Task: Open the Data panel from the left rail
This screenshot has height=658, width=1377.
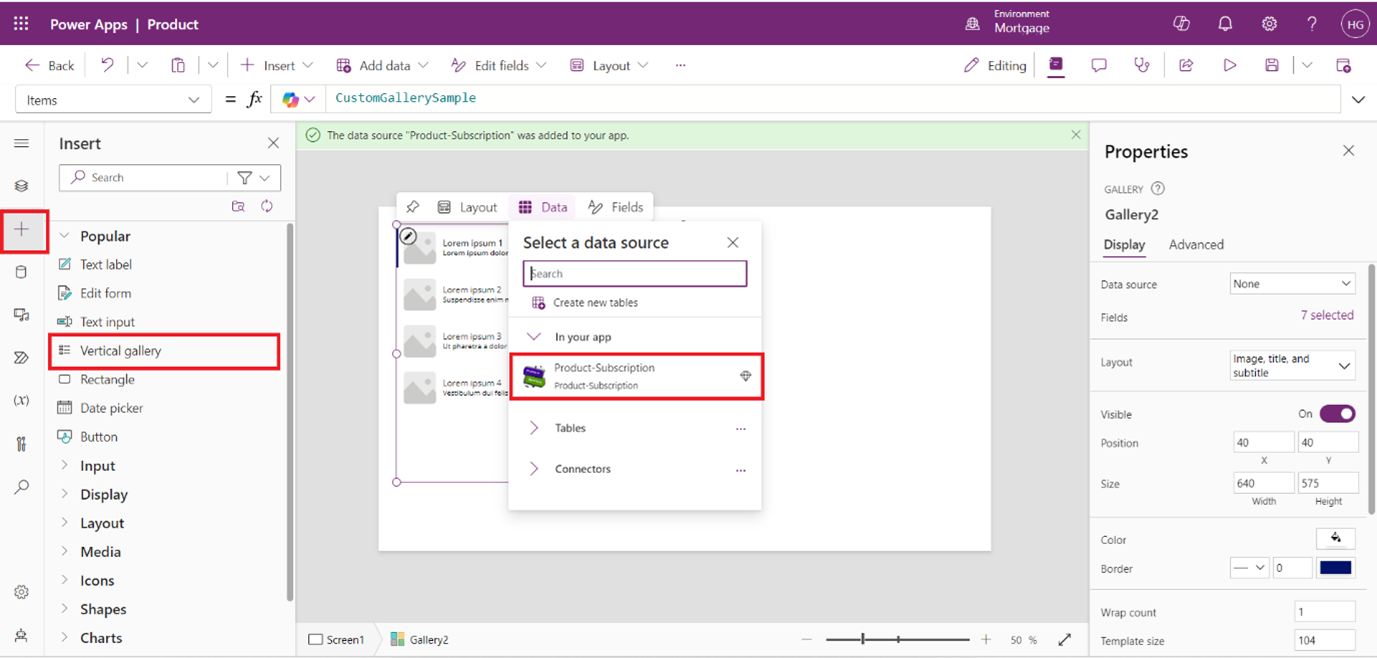Action: coord(21,271)
